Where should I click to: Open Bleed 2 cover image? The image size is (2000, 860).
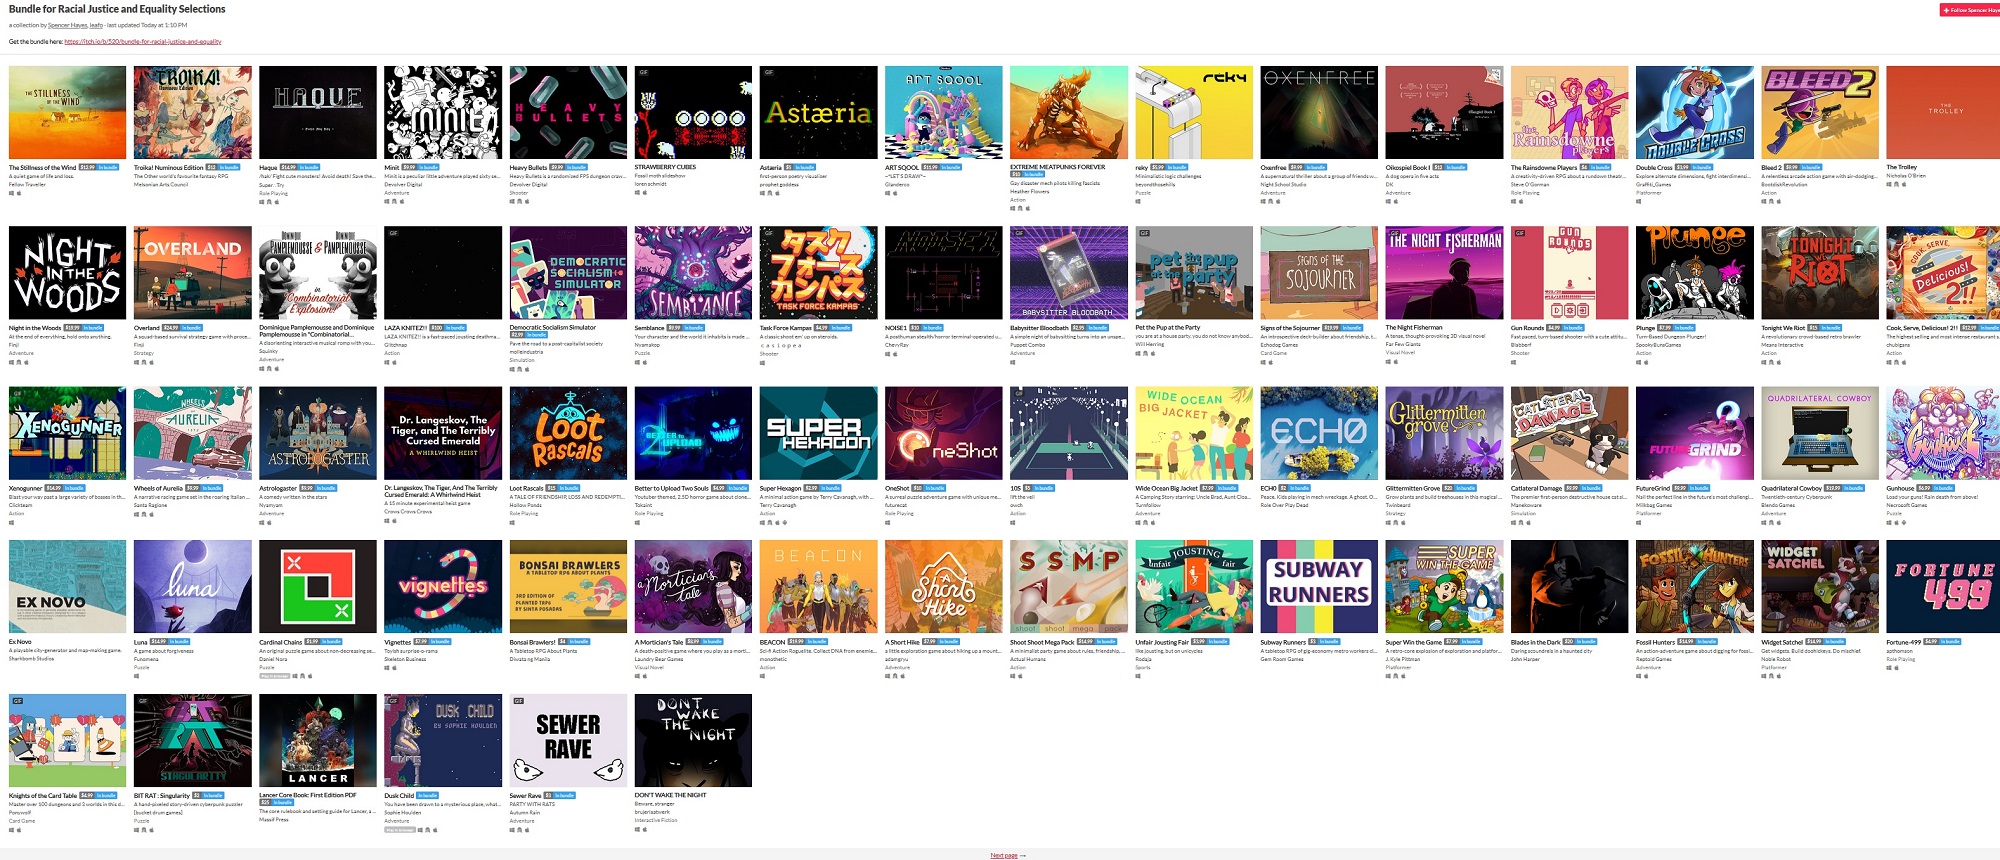pyautogui.click(x=1820, y=113)
